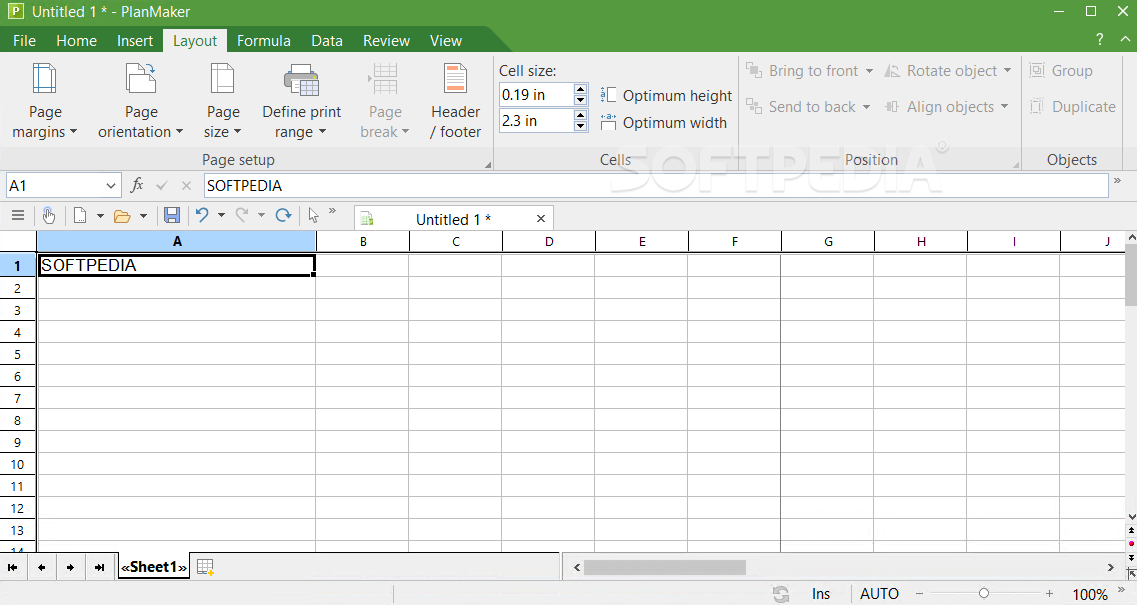
Task: Open Page size menu
Action: pyautogui.click(x=223, y=101)
